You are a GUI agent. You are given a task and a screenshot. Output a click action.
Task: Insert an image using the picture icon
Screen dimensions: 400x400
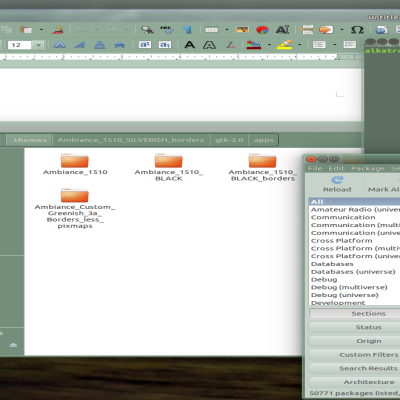(x=242, y=30)
